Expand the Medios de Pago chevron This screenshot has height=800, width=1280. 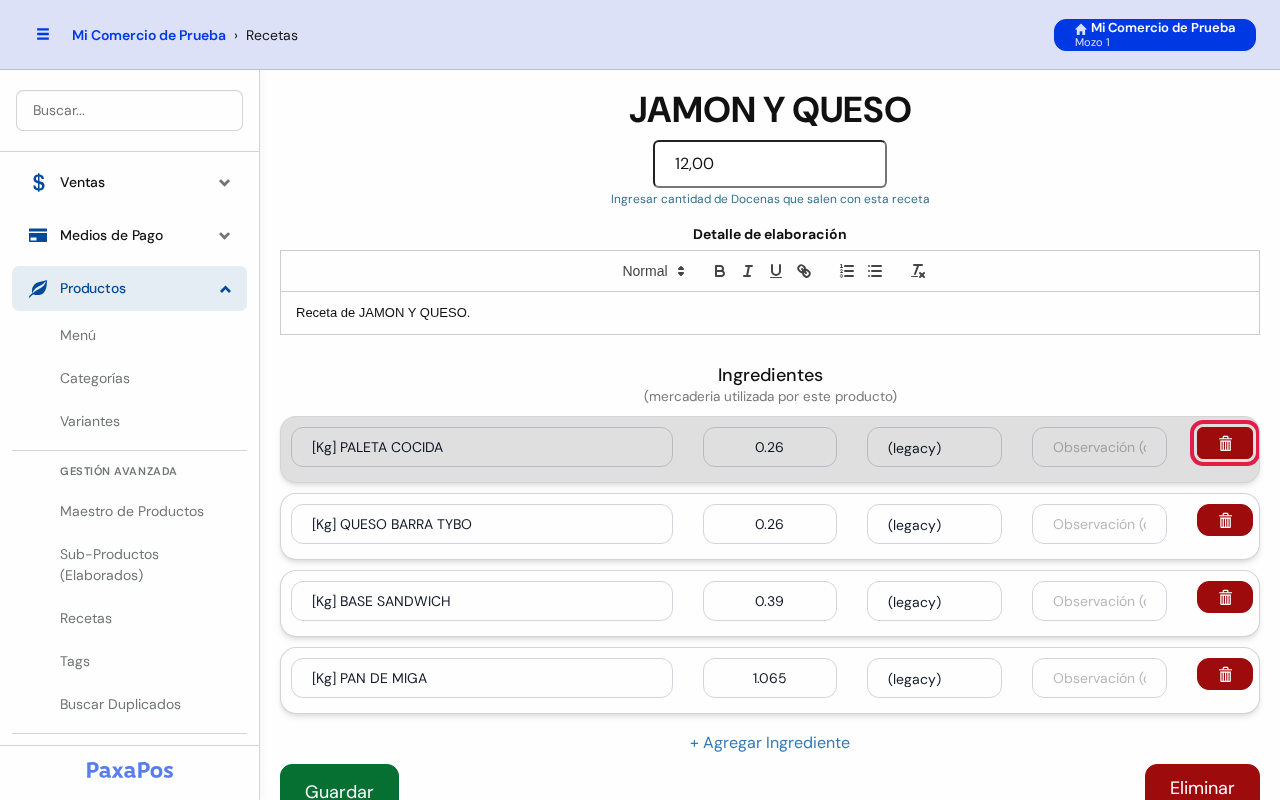225,236
